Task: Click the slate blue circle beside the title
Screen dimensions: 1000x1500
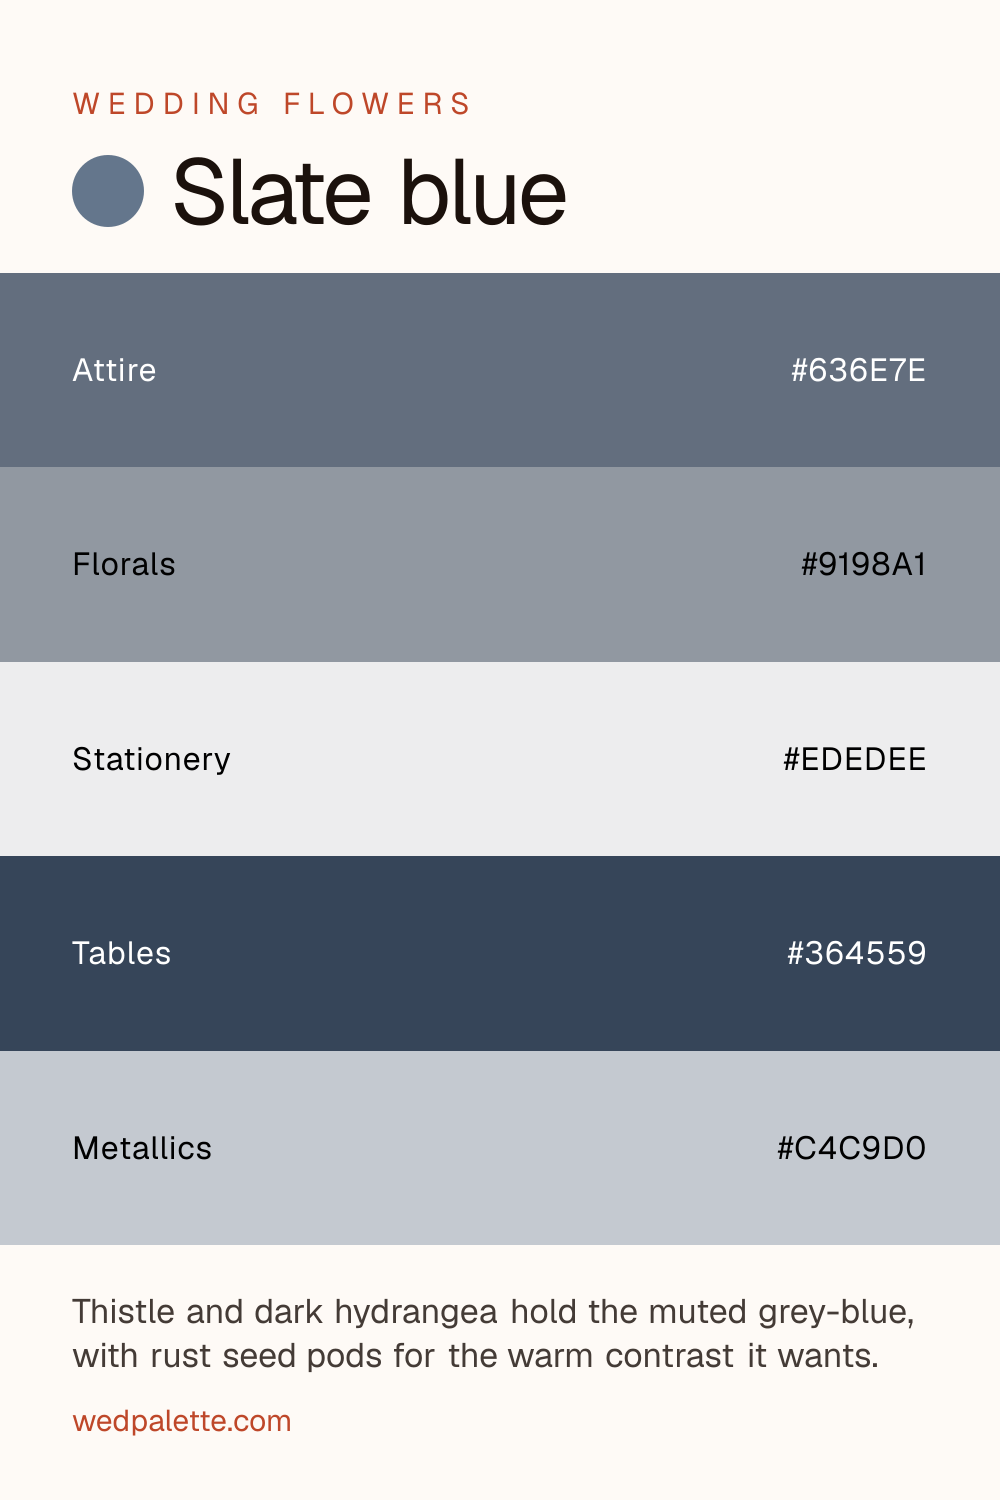Action: coord(108,191)
